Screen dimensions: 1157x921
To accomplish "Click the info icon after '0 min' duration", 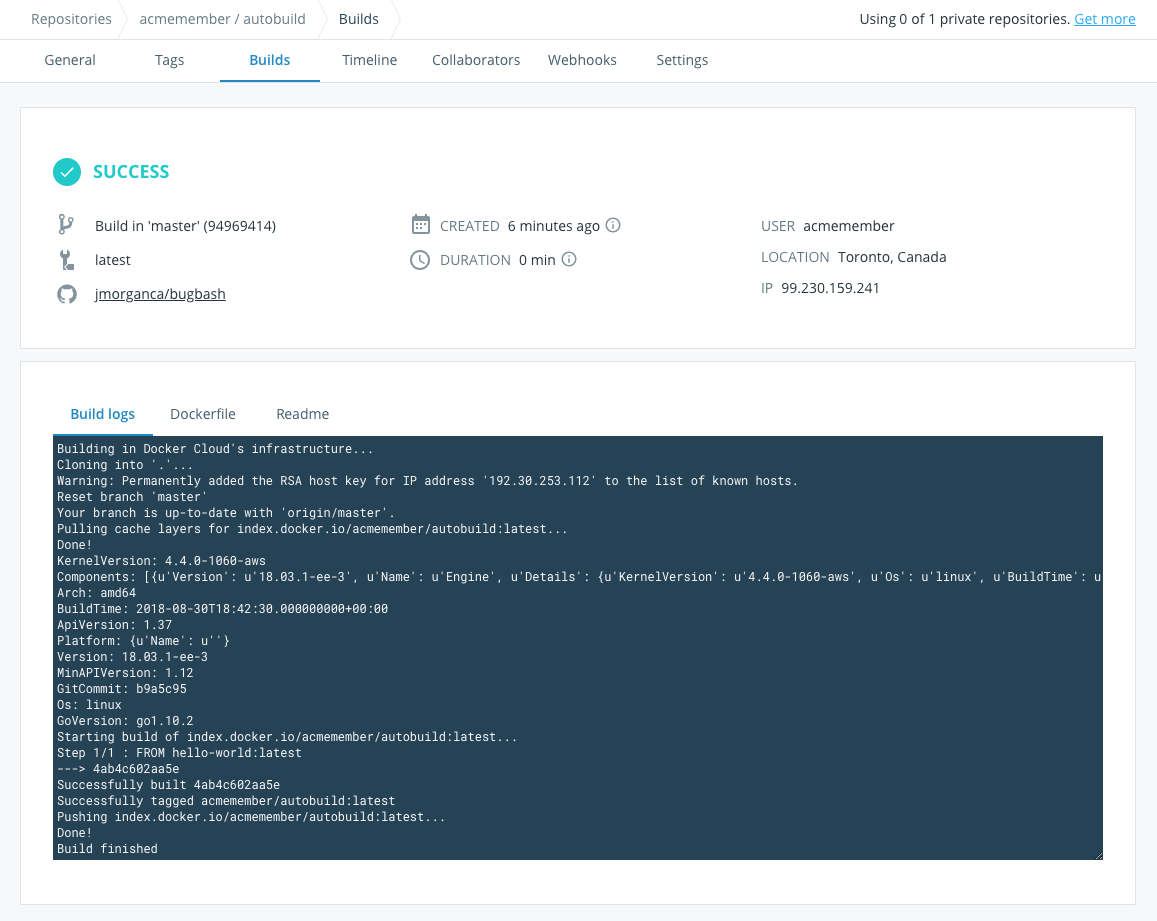I will [x=569, y=259].
